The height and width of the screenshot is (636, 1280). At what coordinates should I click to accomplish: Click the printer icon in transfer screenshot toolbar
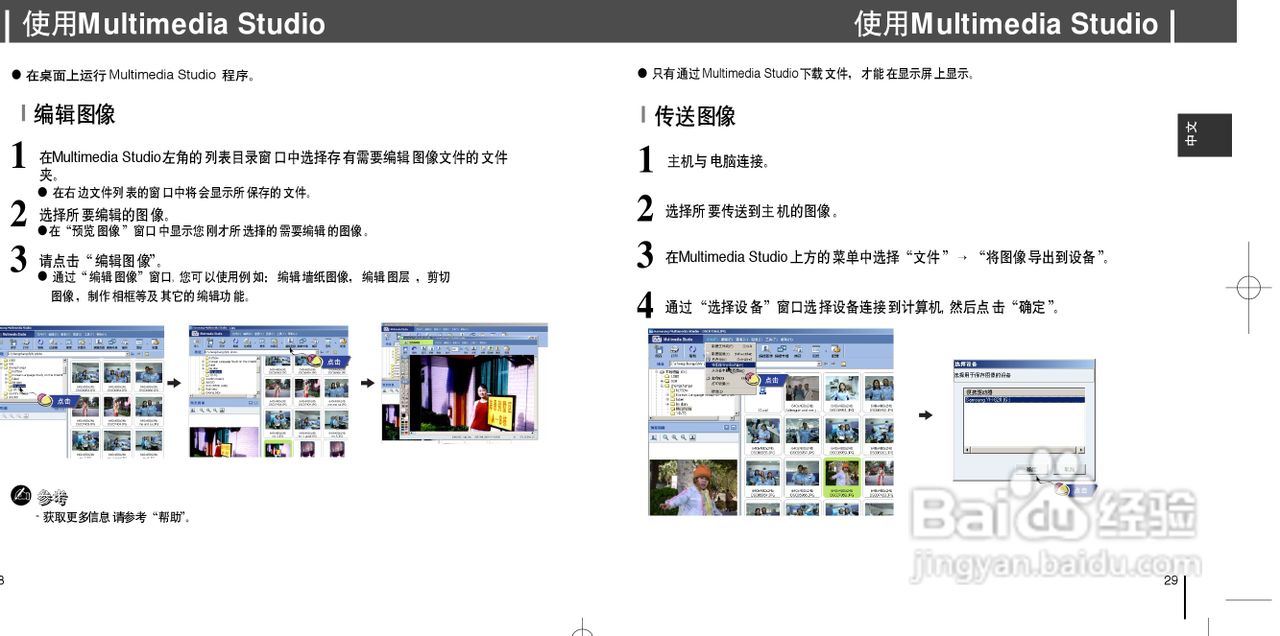[x=674, y=350]
